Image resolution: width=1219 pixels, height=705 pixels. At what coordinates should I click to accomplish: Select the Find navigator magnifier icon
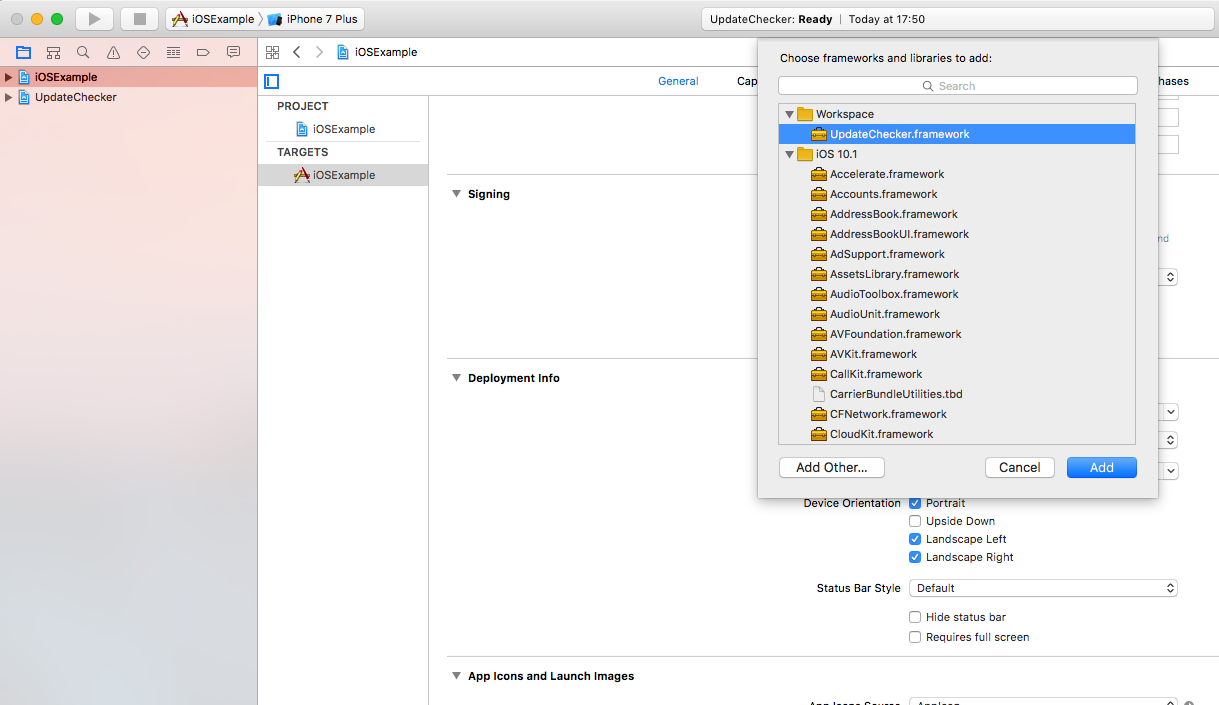click(83, 52)
